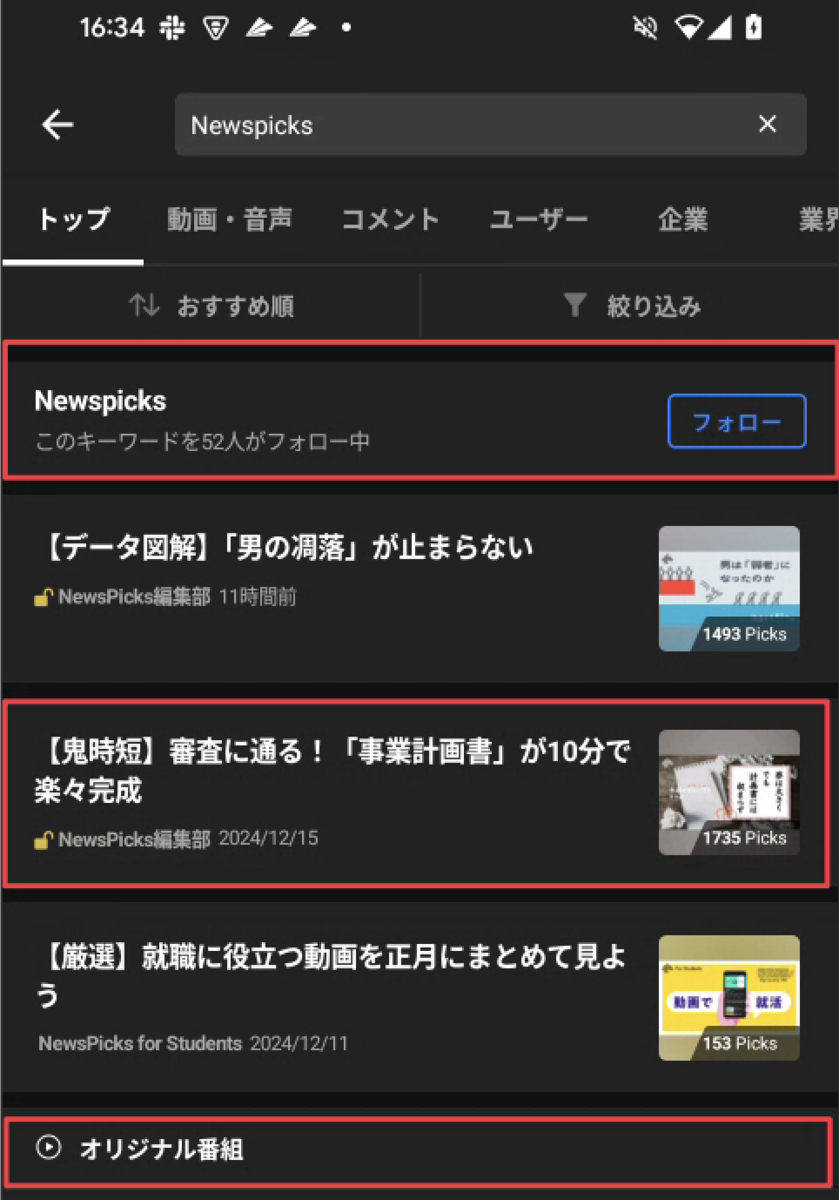Follow the Newspicks keyword

click(737, 422)
